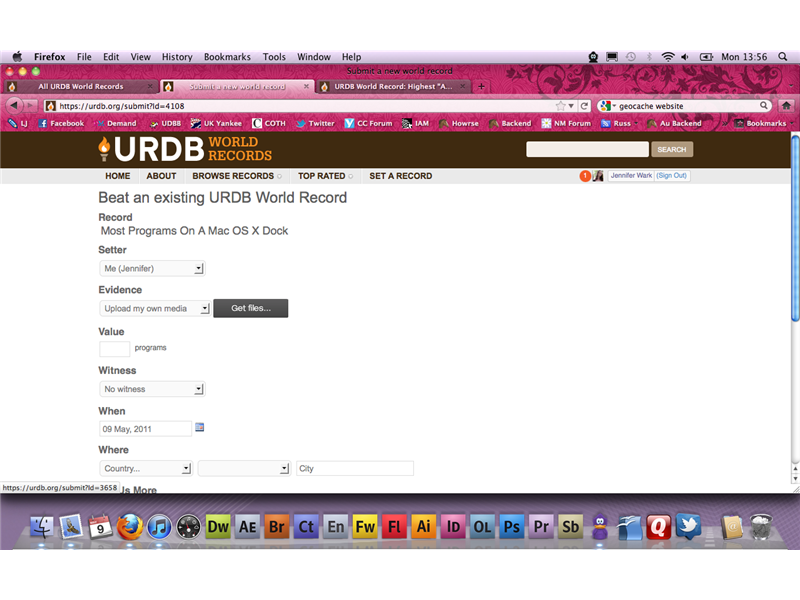Expand the Top Rated menu
This screenshot has height=600, width=800.
(325, 176)
